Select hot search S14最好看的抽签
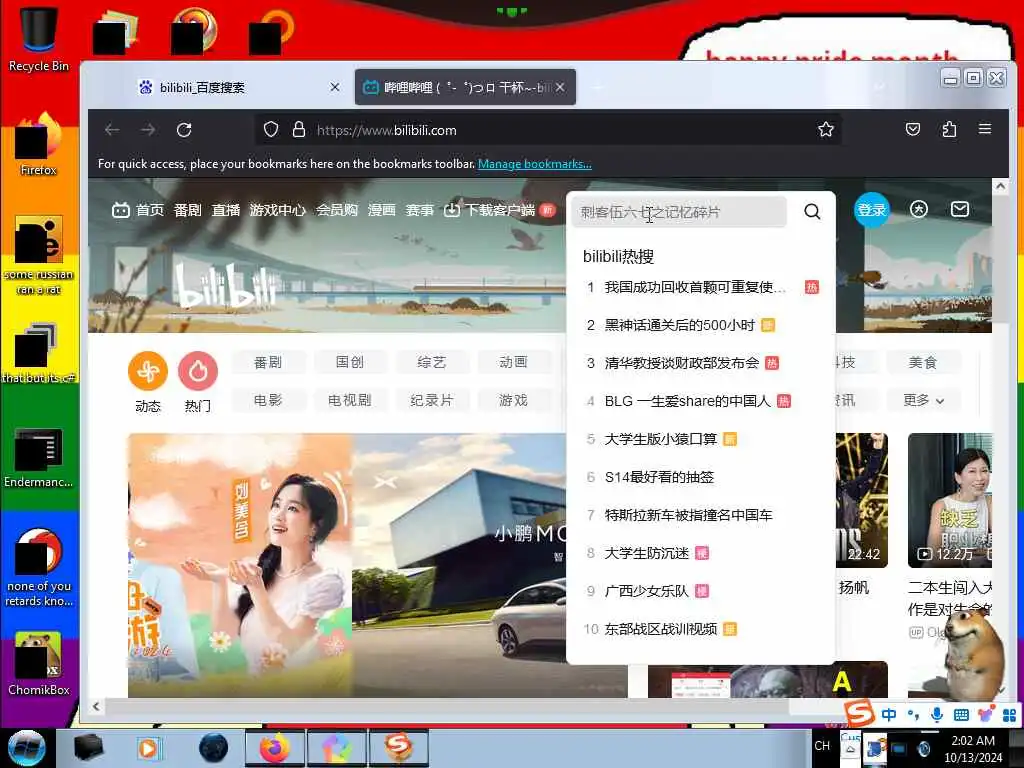 click(x=659, y=477)
